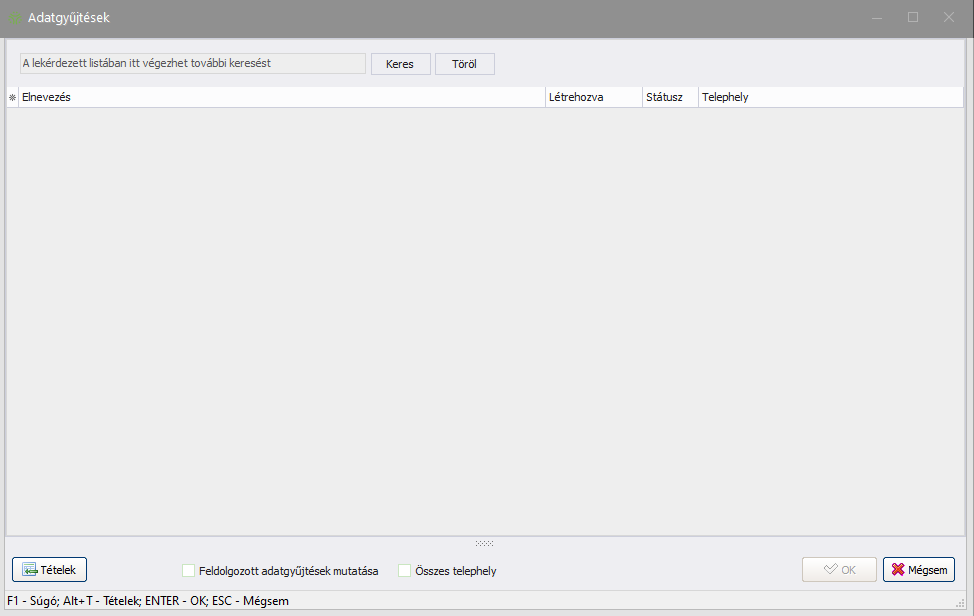The image size is (974, 616).
Task: Confirm with the checkmark OK button
Action: [839, 570]
